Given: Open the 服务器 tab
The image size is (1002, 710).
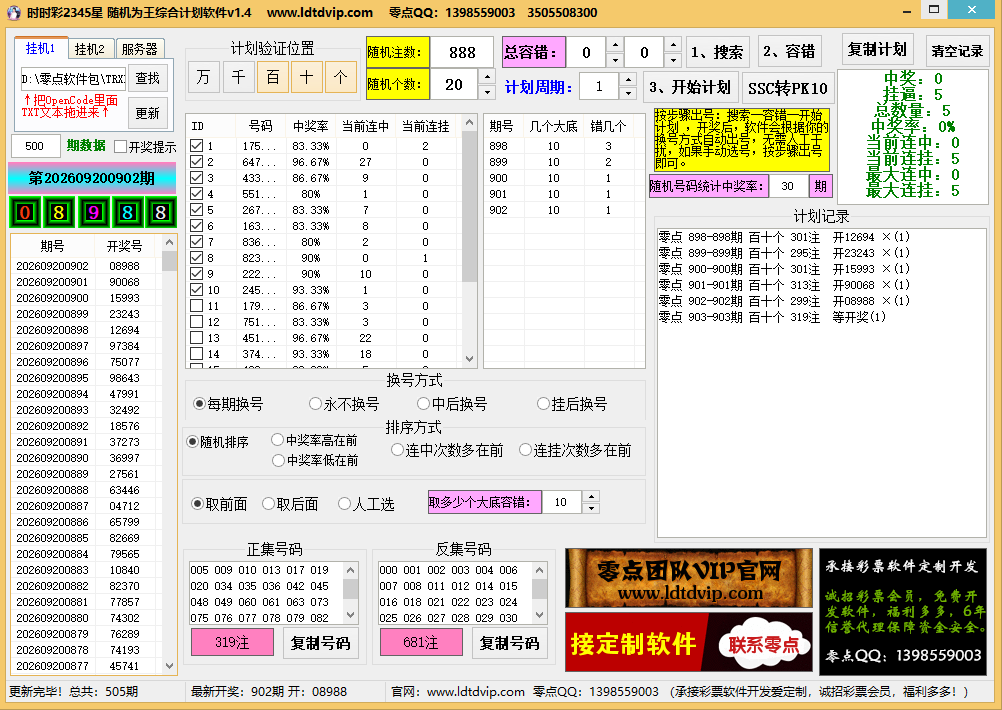Looking at the screenshot, I should [x=139, y=49].
